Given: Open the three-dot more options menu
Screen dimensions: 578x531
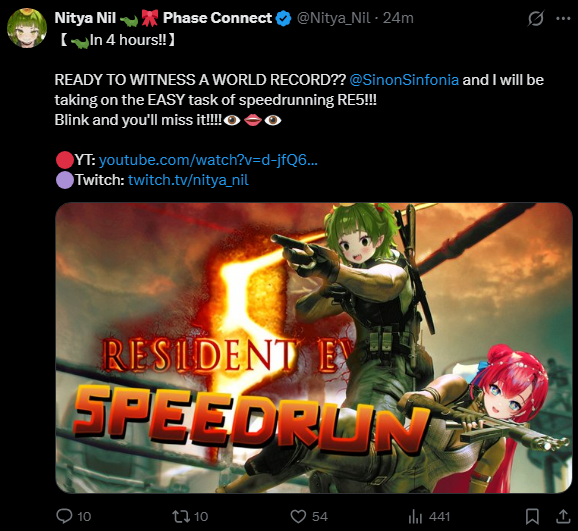Looking at the screenshot, I should click(x=563, y=18).
